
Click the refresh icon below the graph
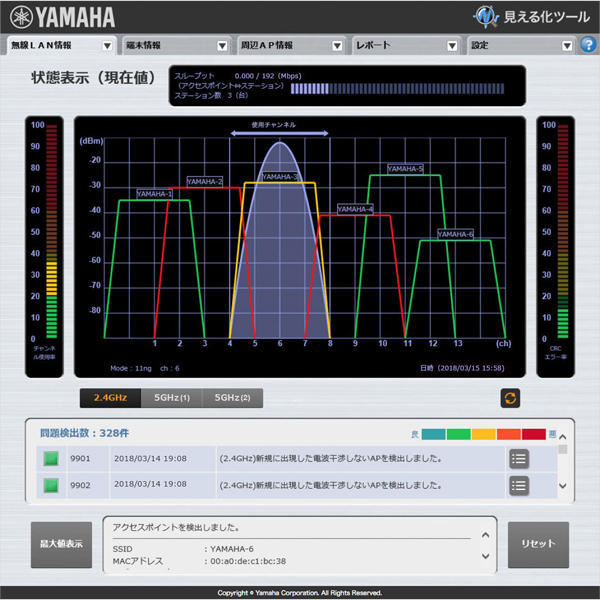click(510, 398)
